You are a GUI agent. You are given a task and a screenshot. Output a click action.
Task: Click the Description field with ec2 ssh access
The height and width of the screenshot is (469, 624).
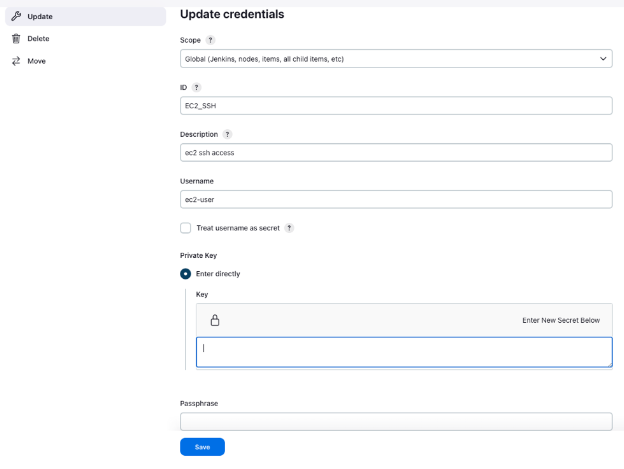click(x=396, y=153)
